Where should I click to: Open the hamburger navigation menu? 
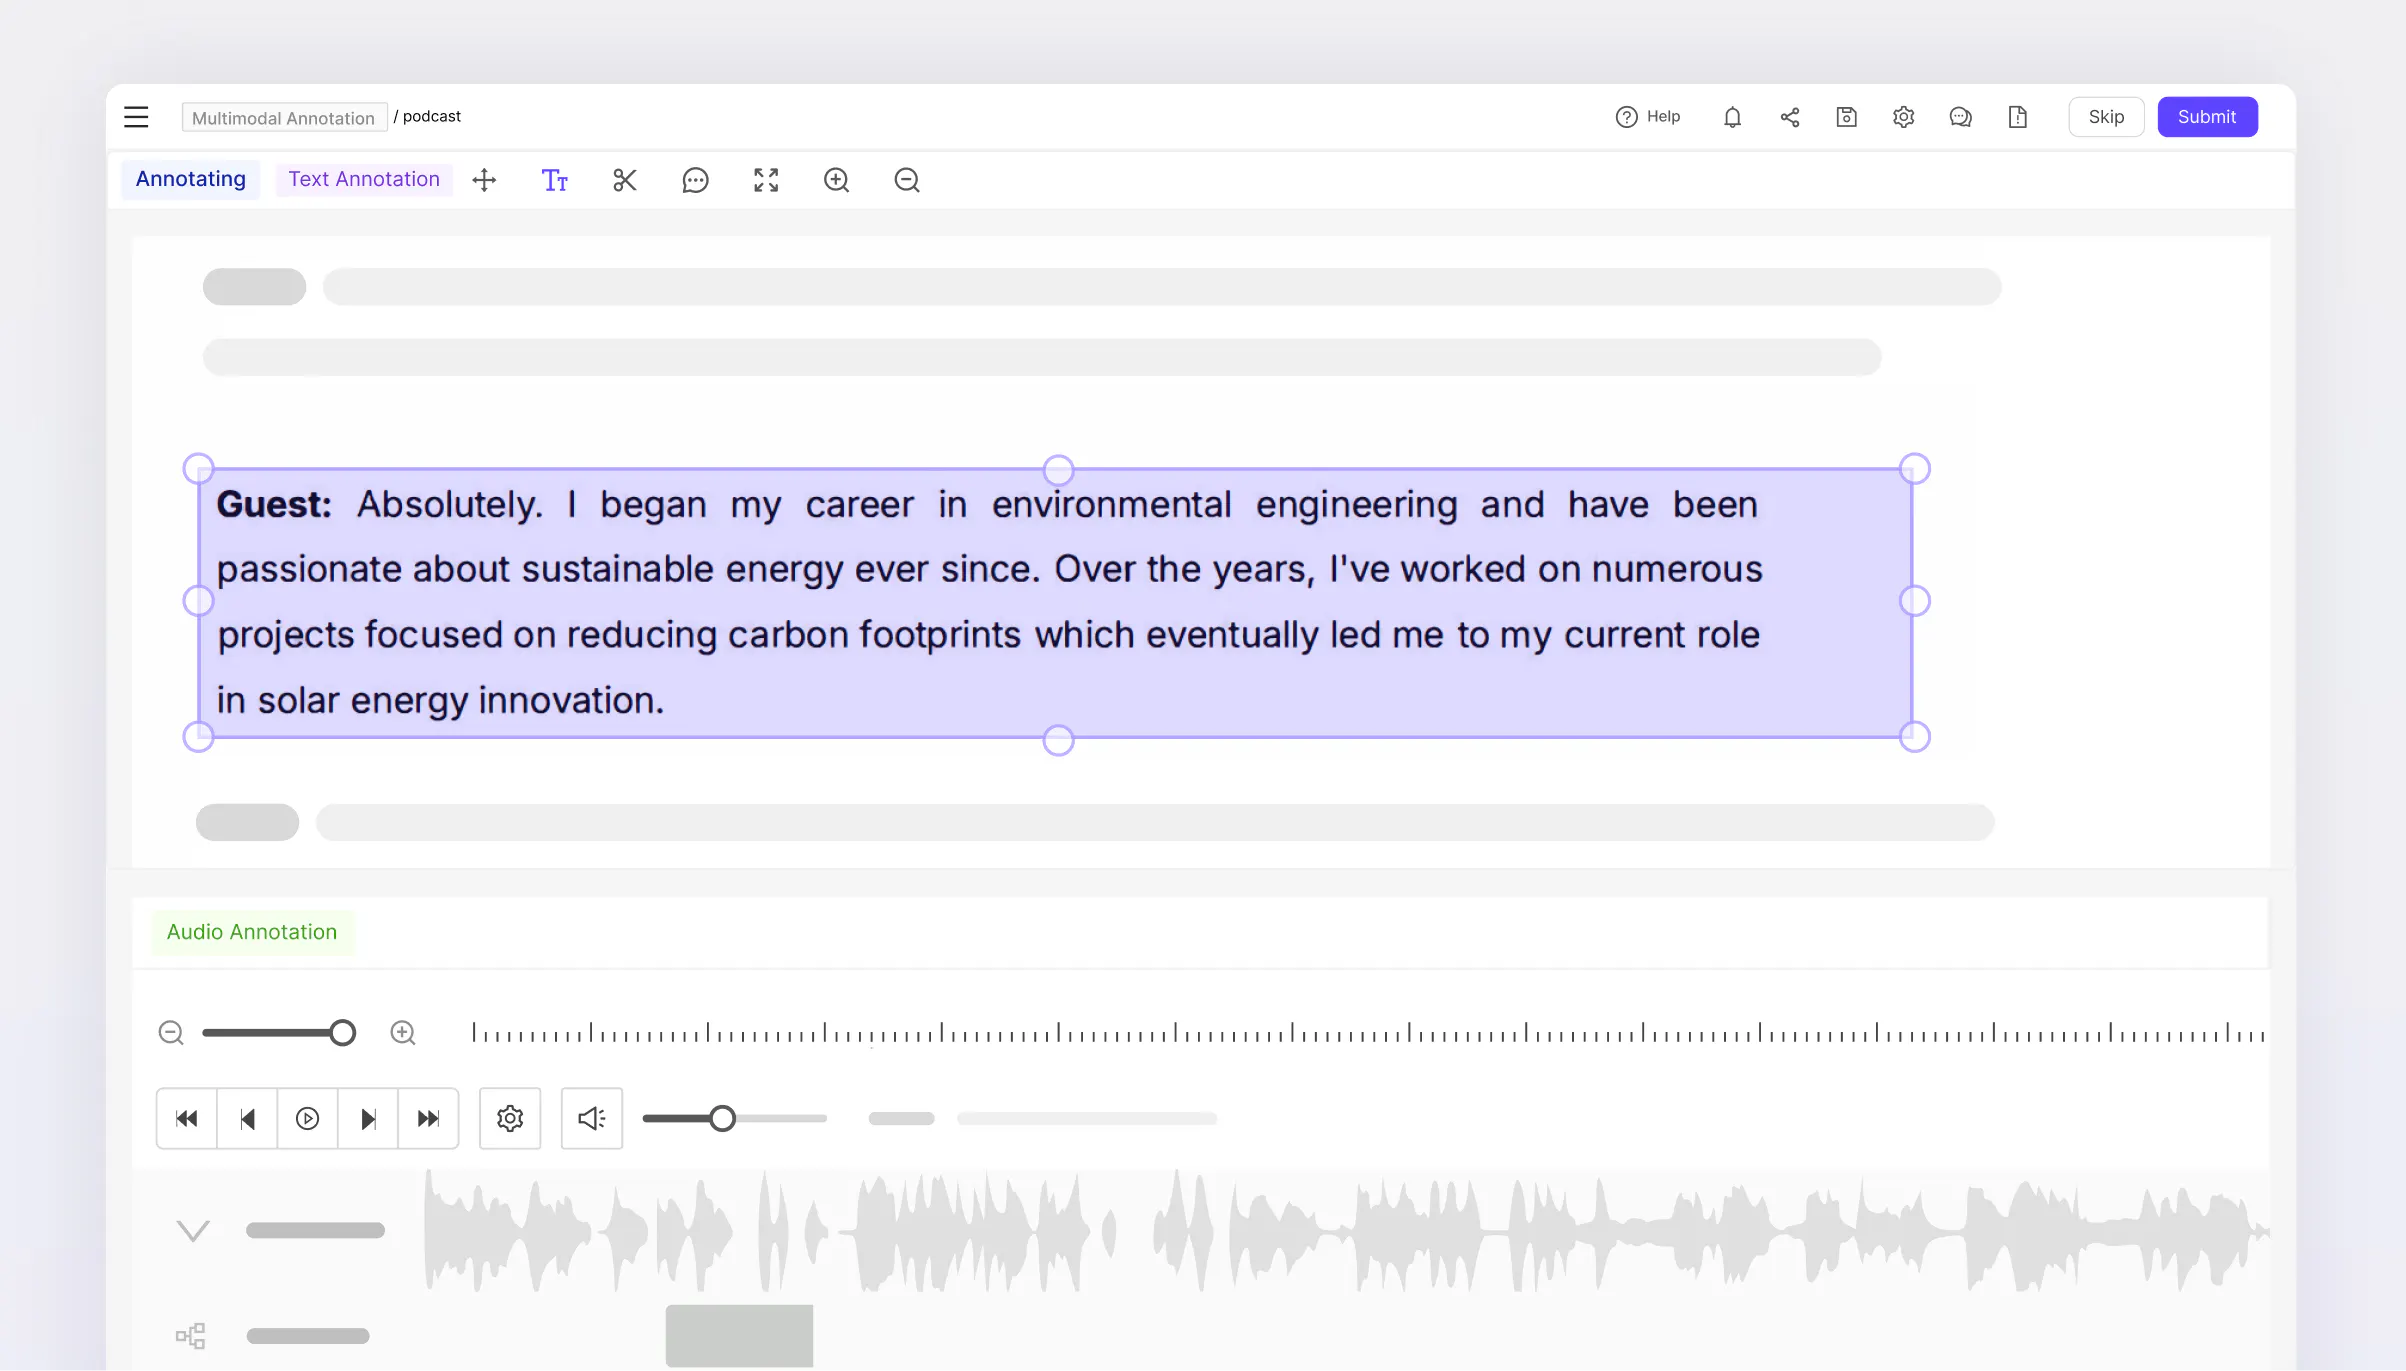(135, 116)
